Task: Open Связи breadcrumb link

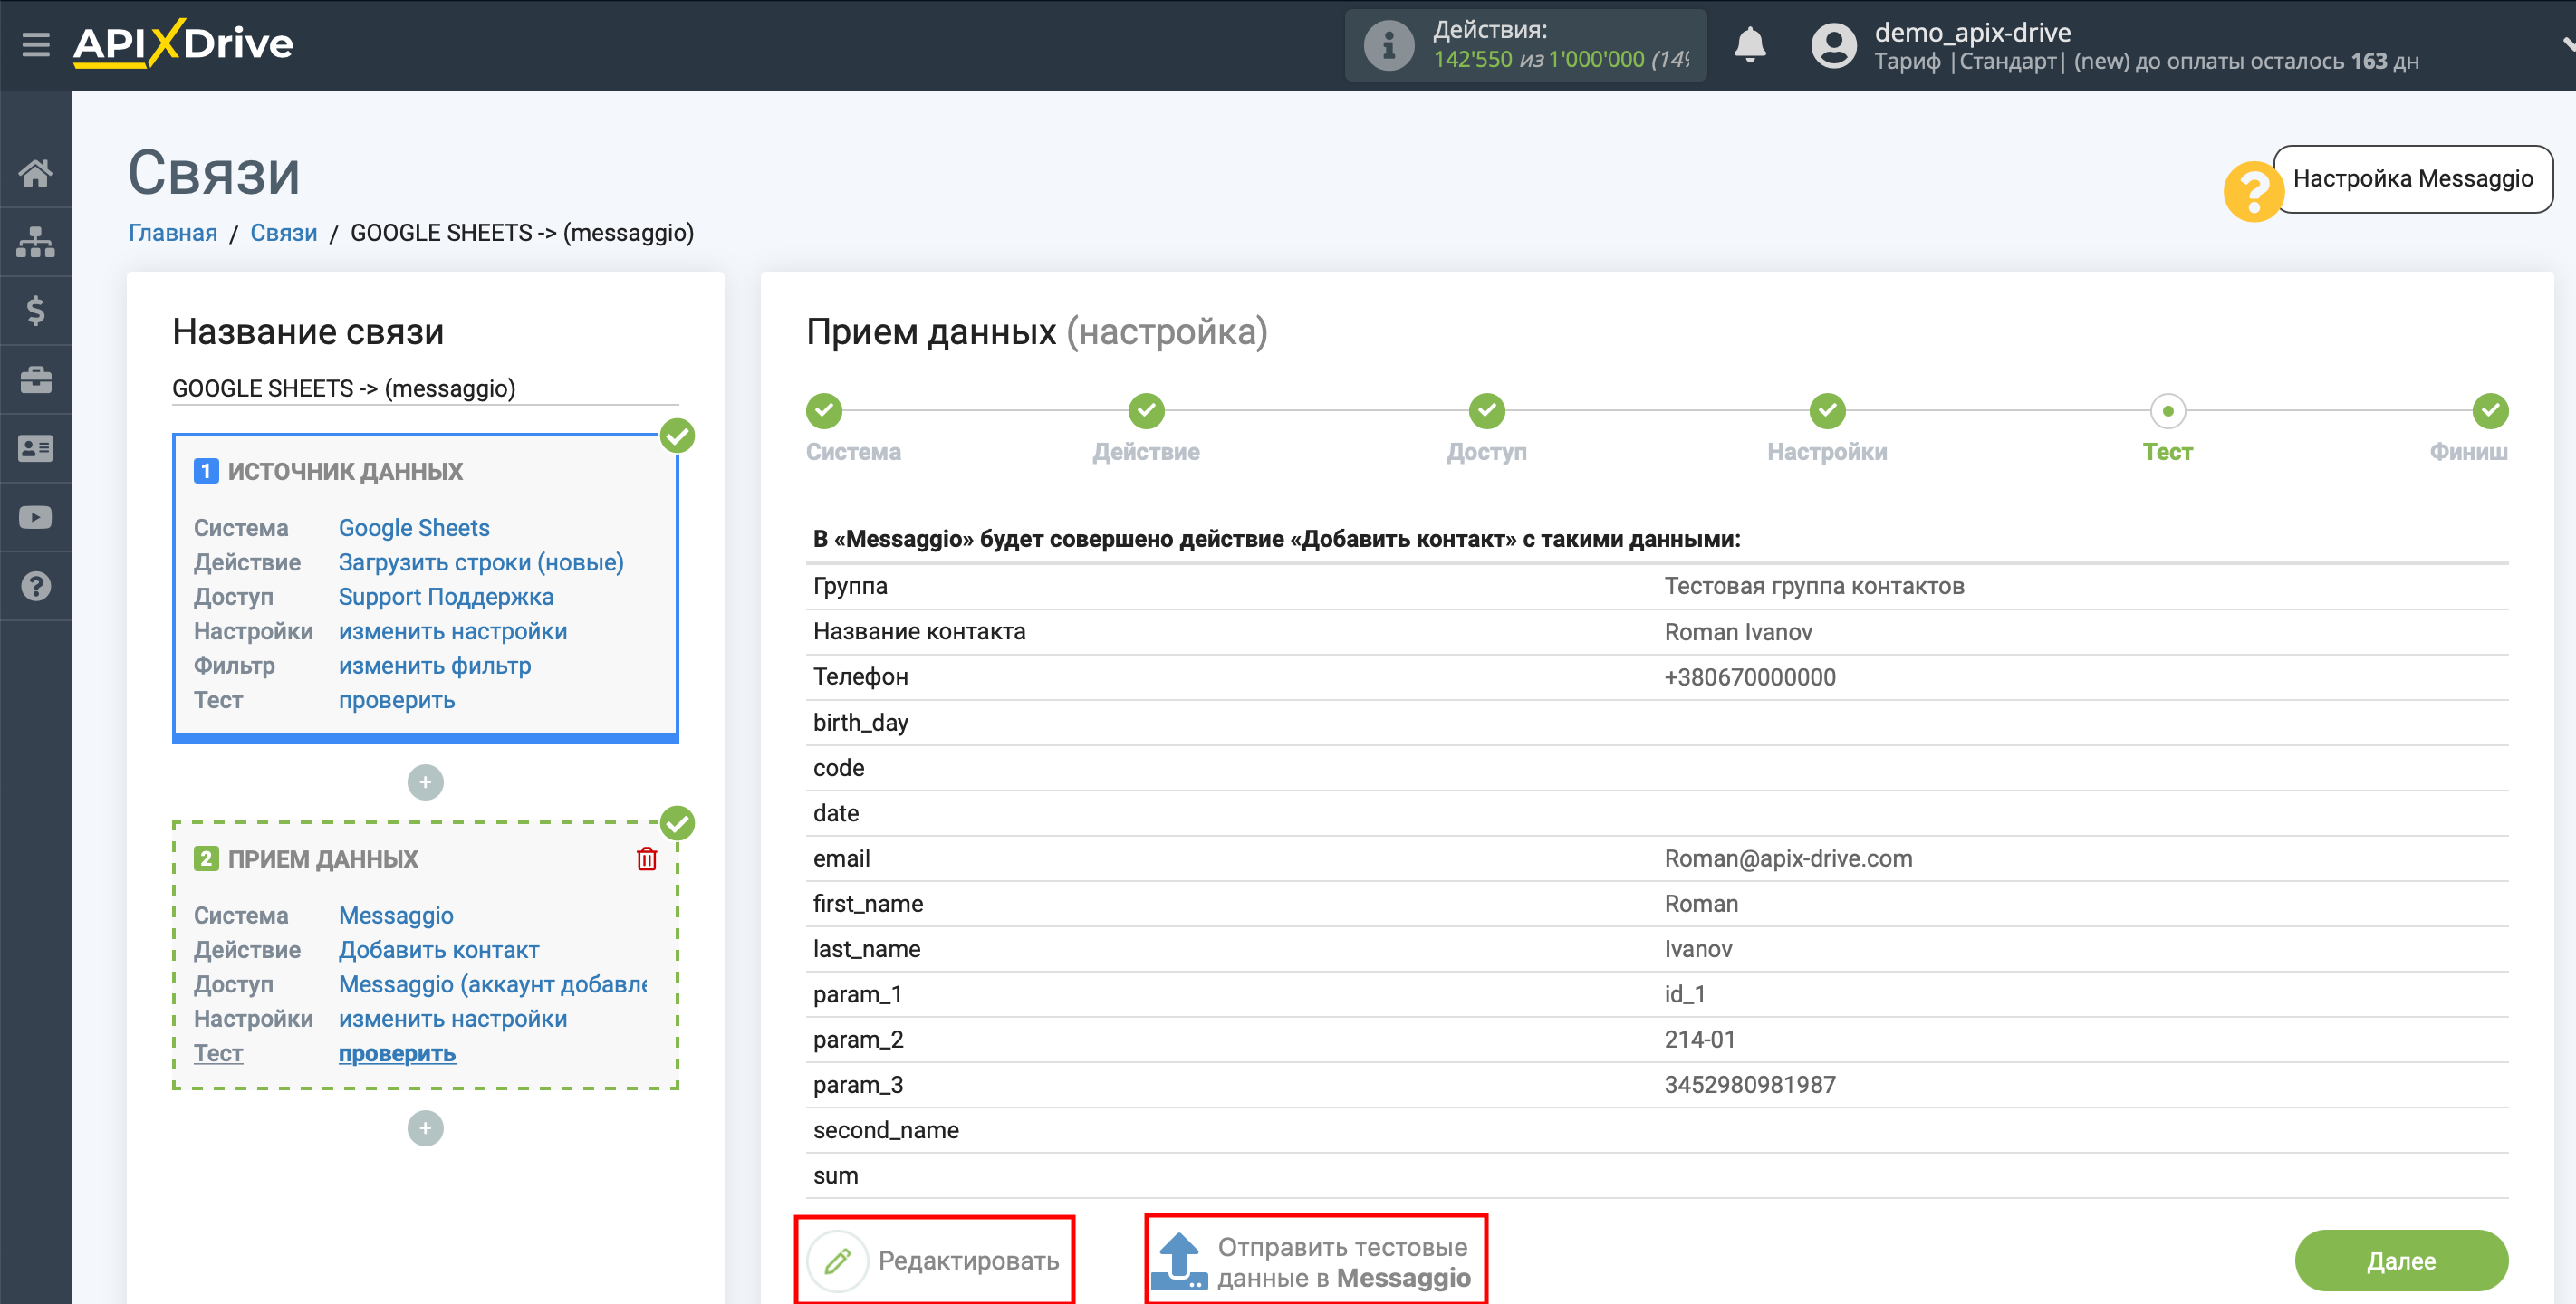Action: (x=283, y=233)
